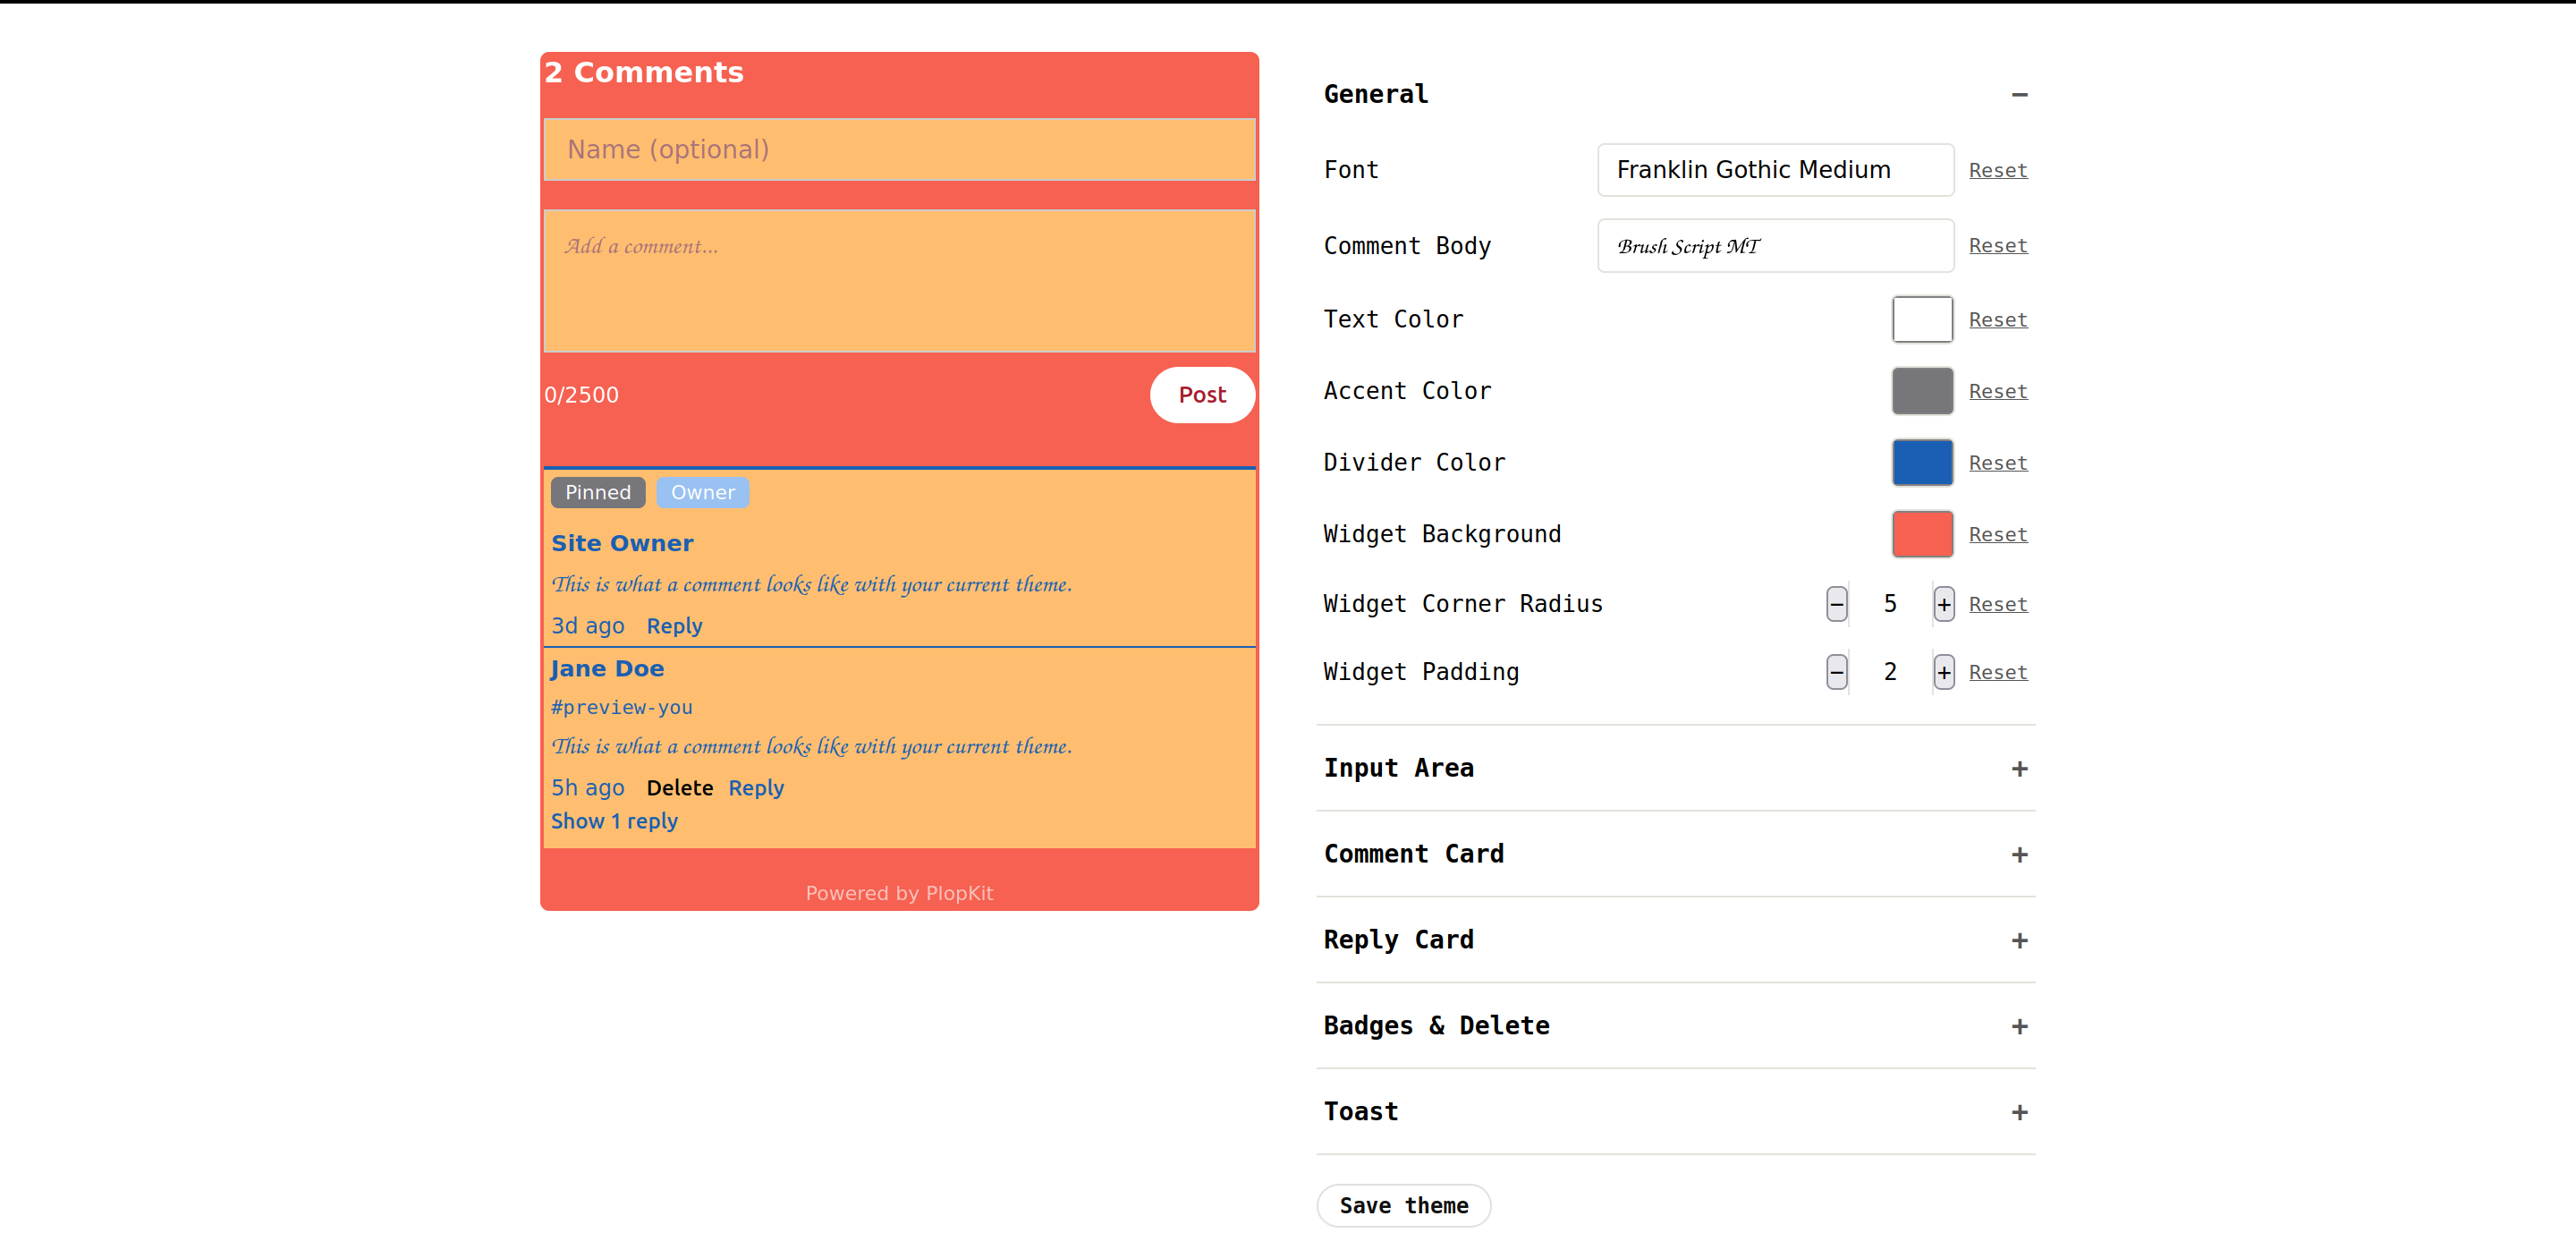
Task: Click the Jane Doe author name
Action: click(x=607, y=669)
